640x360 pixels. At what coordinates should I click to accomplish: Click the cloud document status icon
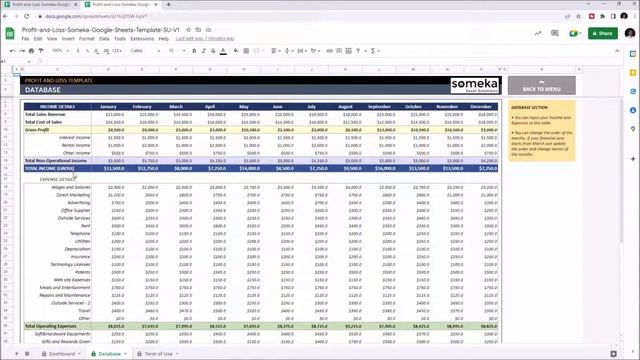point(208,30)
